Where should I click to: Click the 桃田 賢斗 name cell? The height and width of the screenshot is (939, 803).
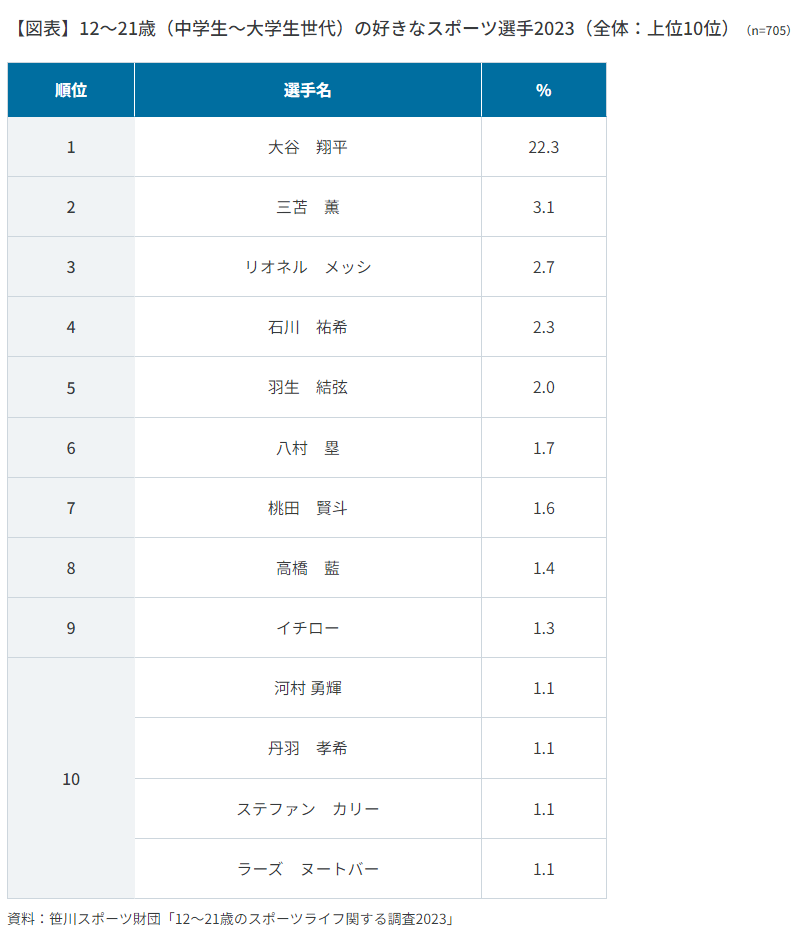pyautogui.click(x=308, y=508)
